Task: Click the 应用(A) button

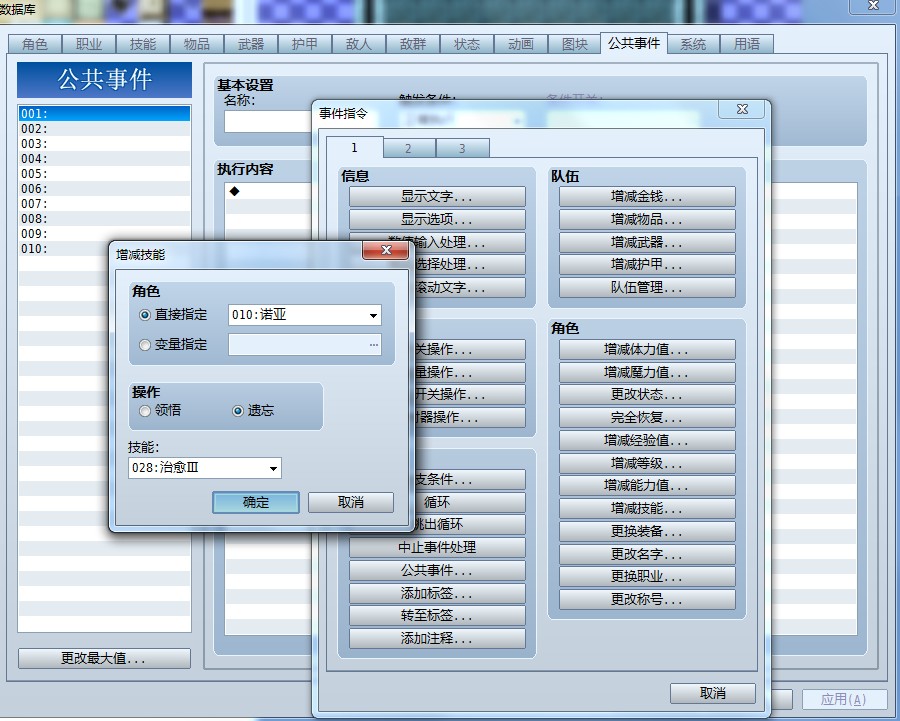Action: [843, 699]
